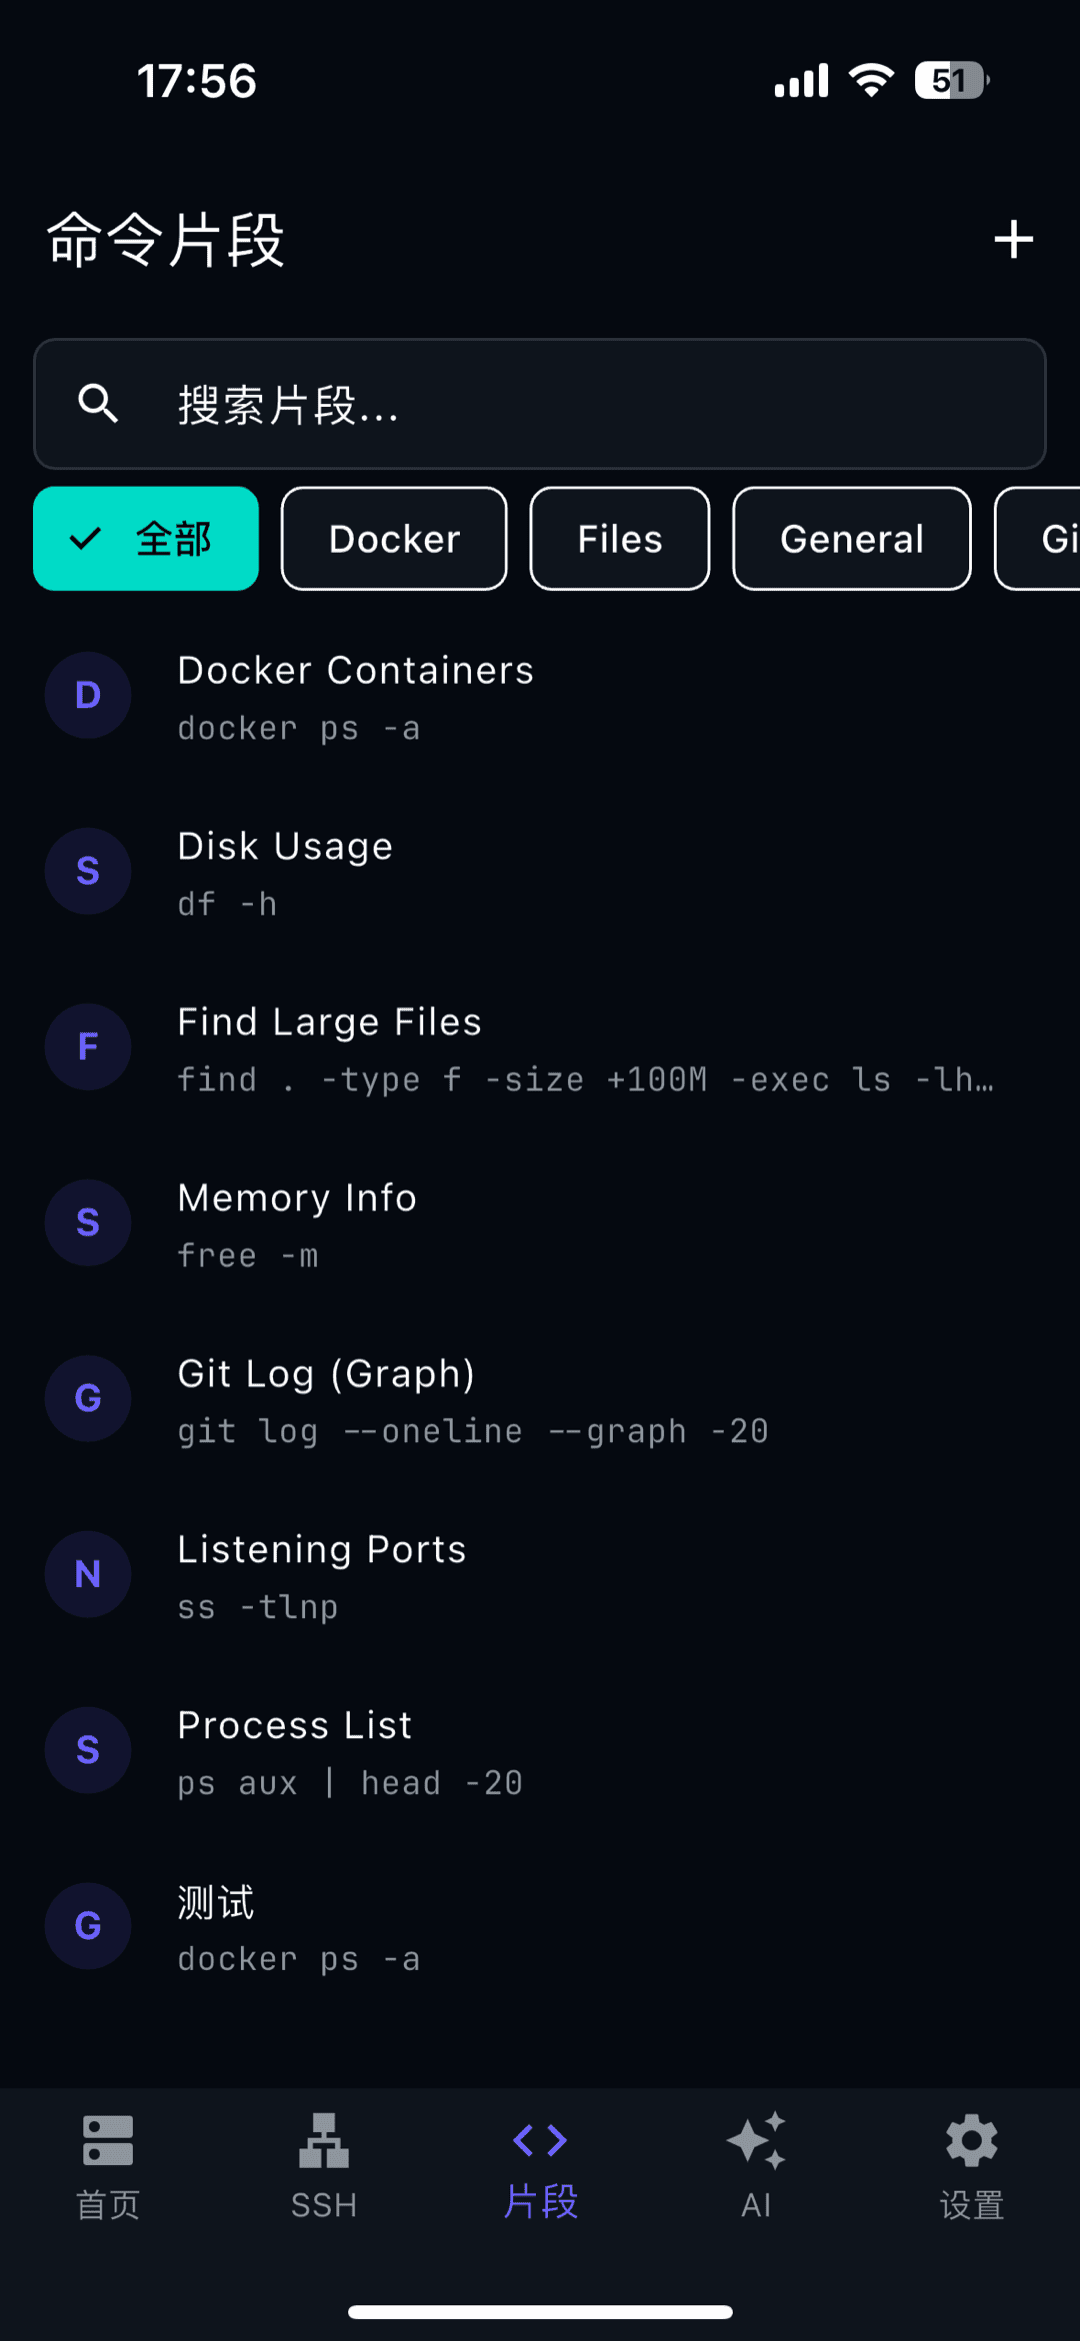Viewport: 1080px width, 2341px height.
Task: Enable the Files filter chip
Action: pyautogui.click(x=620, y=539)
